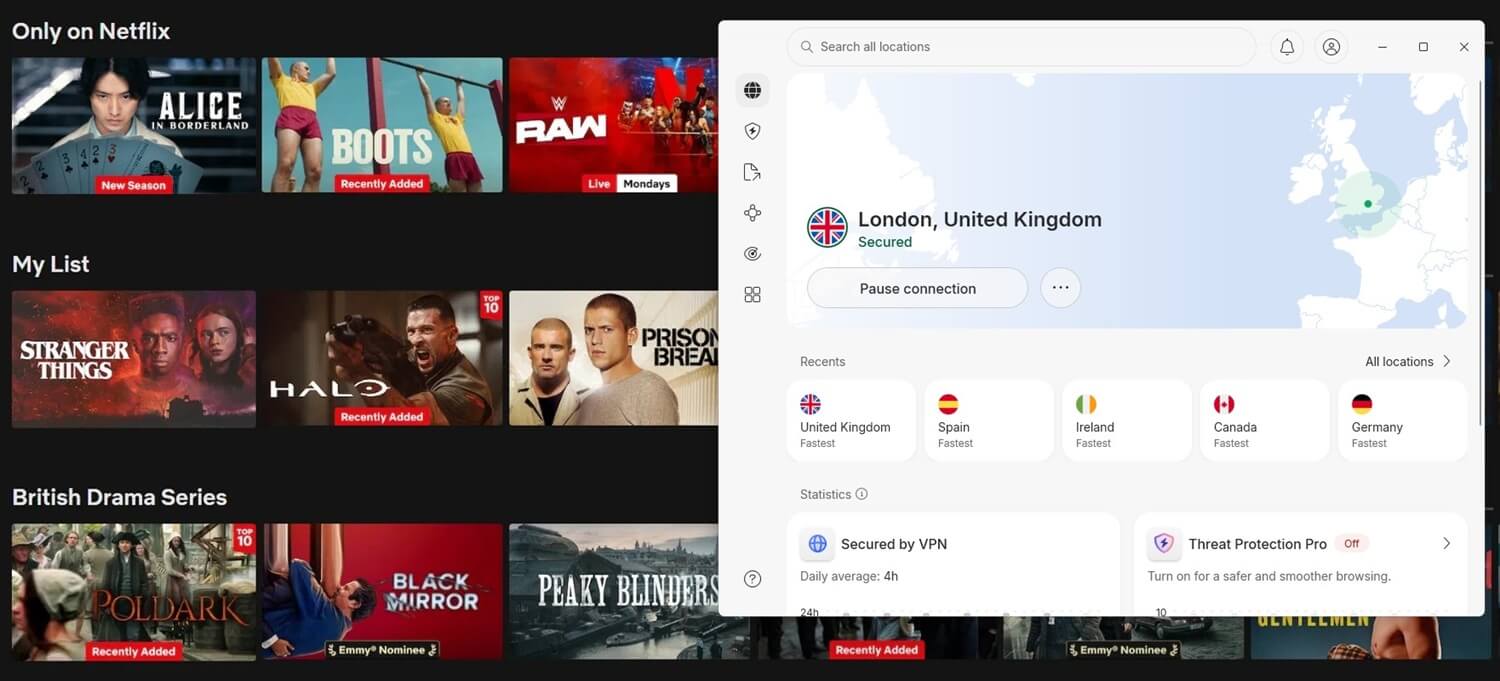The image size is (1500, 681).
Task: Connect to Germany recent location
Action: (x=1403, y=420)
